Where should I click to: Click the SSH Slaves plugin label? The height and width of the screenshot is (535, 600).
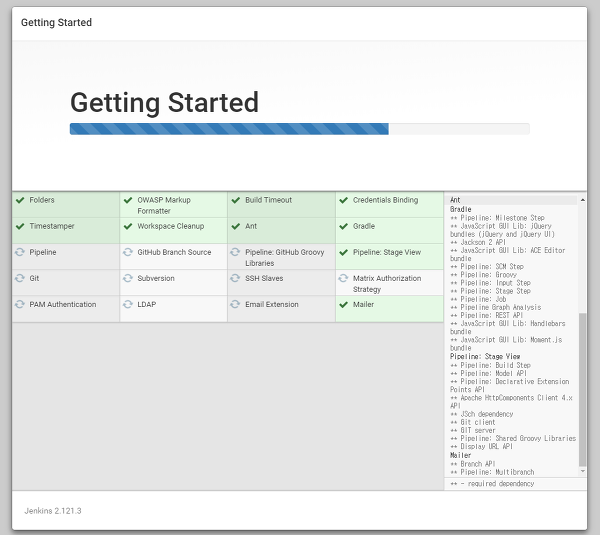point(264,278)
